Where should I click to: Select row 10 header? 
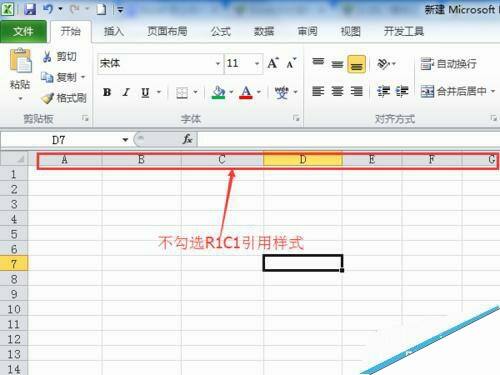[14, 309]
